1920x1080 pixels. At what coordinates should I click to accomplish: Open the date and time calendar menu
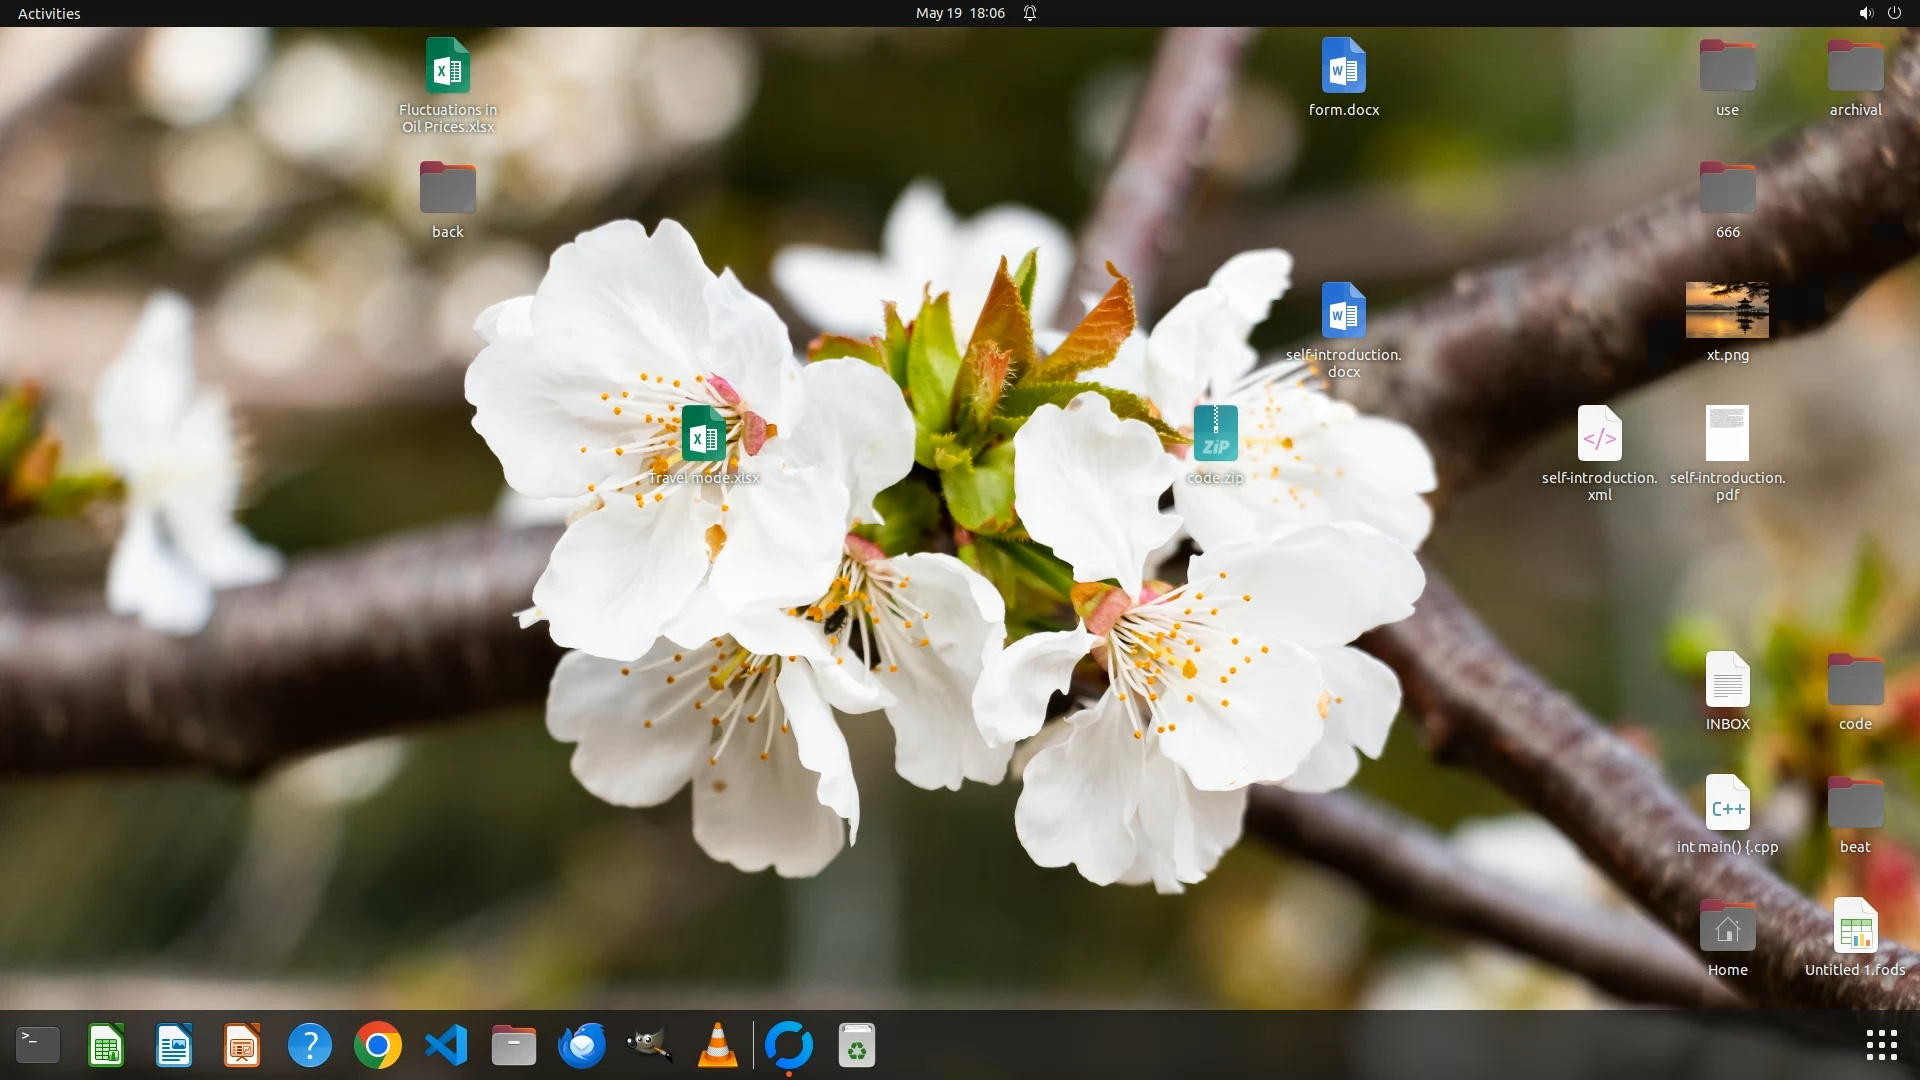coord(960,13)
